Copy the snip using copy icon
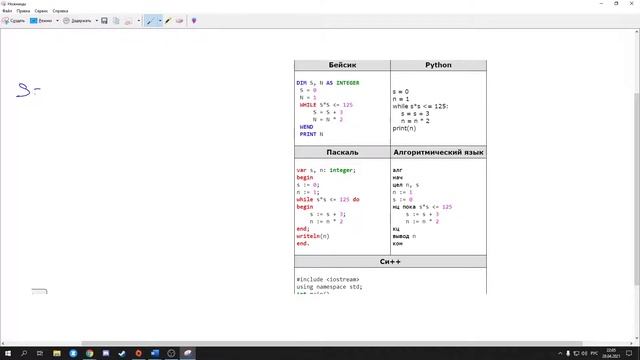This screenshot has width=640, height=360. pos(116,20)
